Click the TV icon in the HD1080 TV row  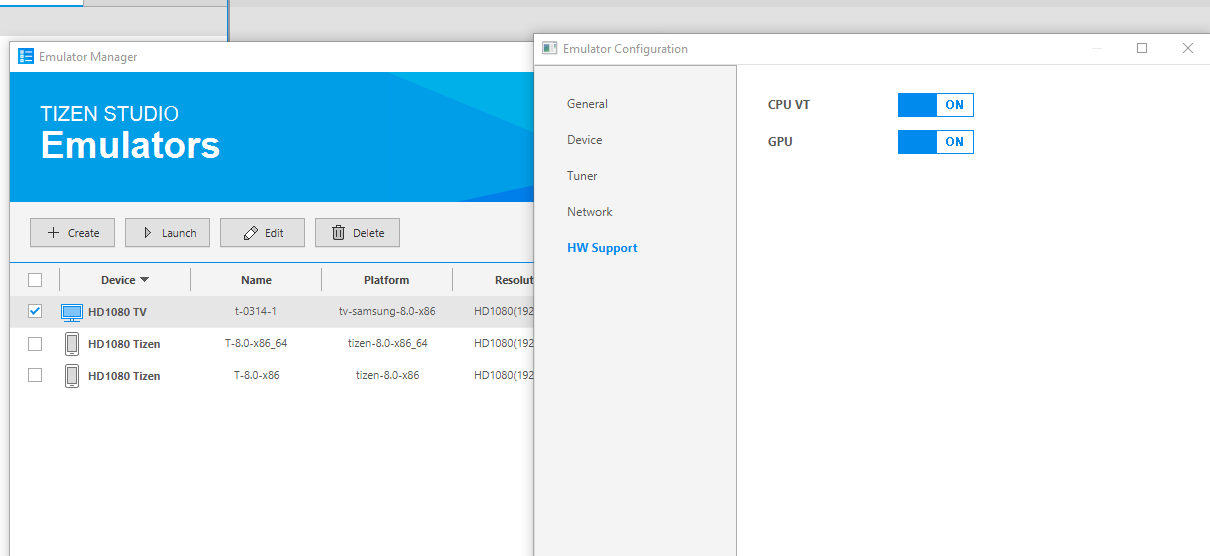click(72, 312)
